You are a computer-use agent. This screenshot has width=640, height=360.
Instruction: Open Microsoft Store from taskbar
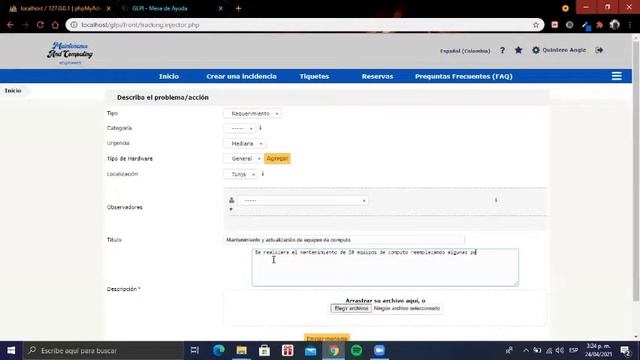(x=264, y=351)
